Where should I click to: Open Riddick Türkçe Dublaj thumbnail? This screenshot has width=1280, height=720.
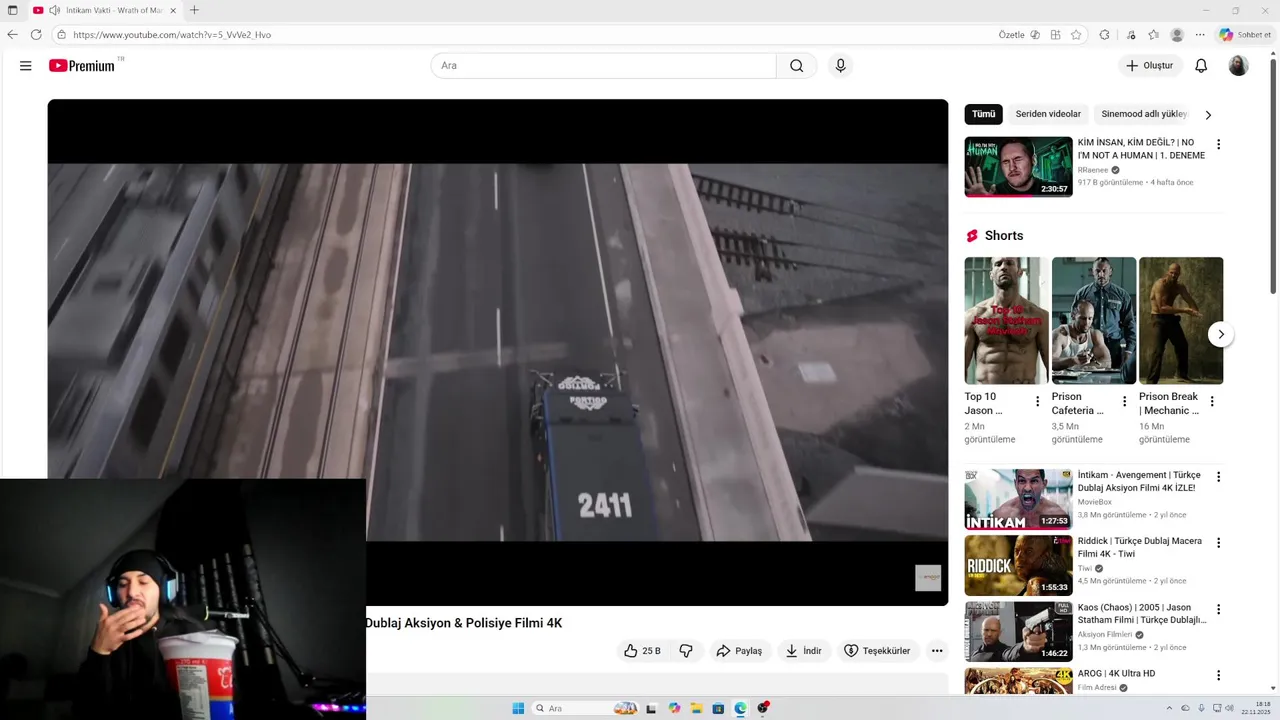(1018, 565)
